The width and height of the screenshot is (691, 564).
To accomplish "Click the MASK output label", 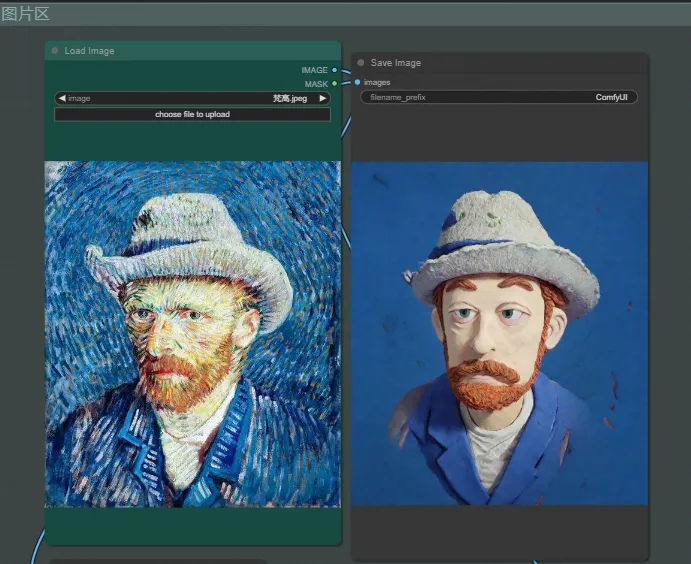I will click(x=316, y=84).
